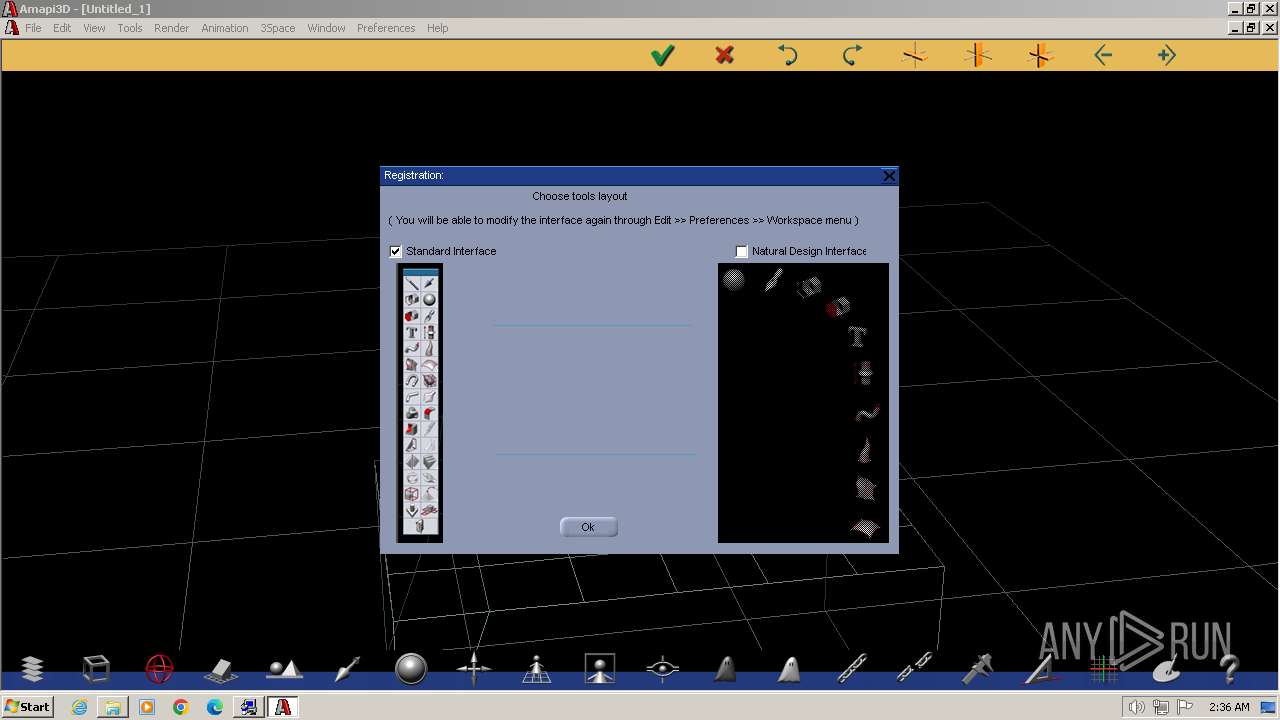
Task: Click the redo arrow icon
Action: pos(852,56)
